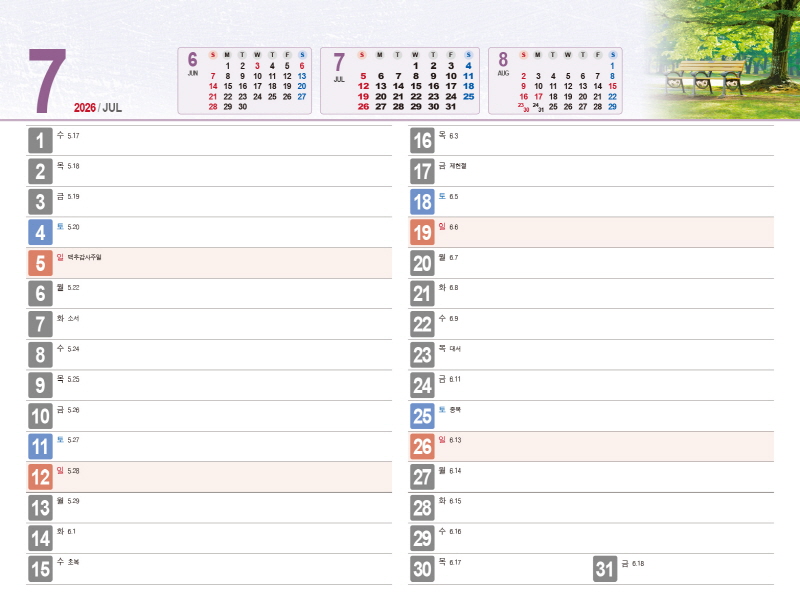Click the July mini calendar

click(400, 80)
